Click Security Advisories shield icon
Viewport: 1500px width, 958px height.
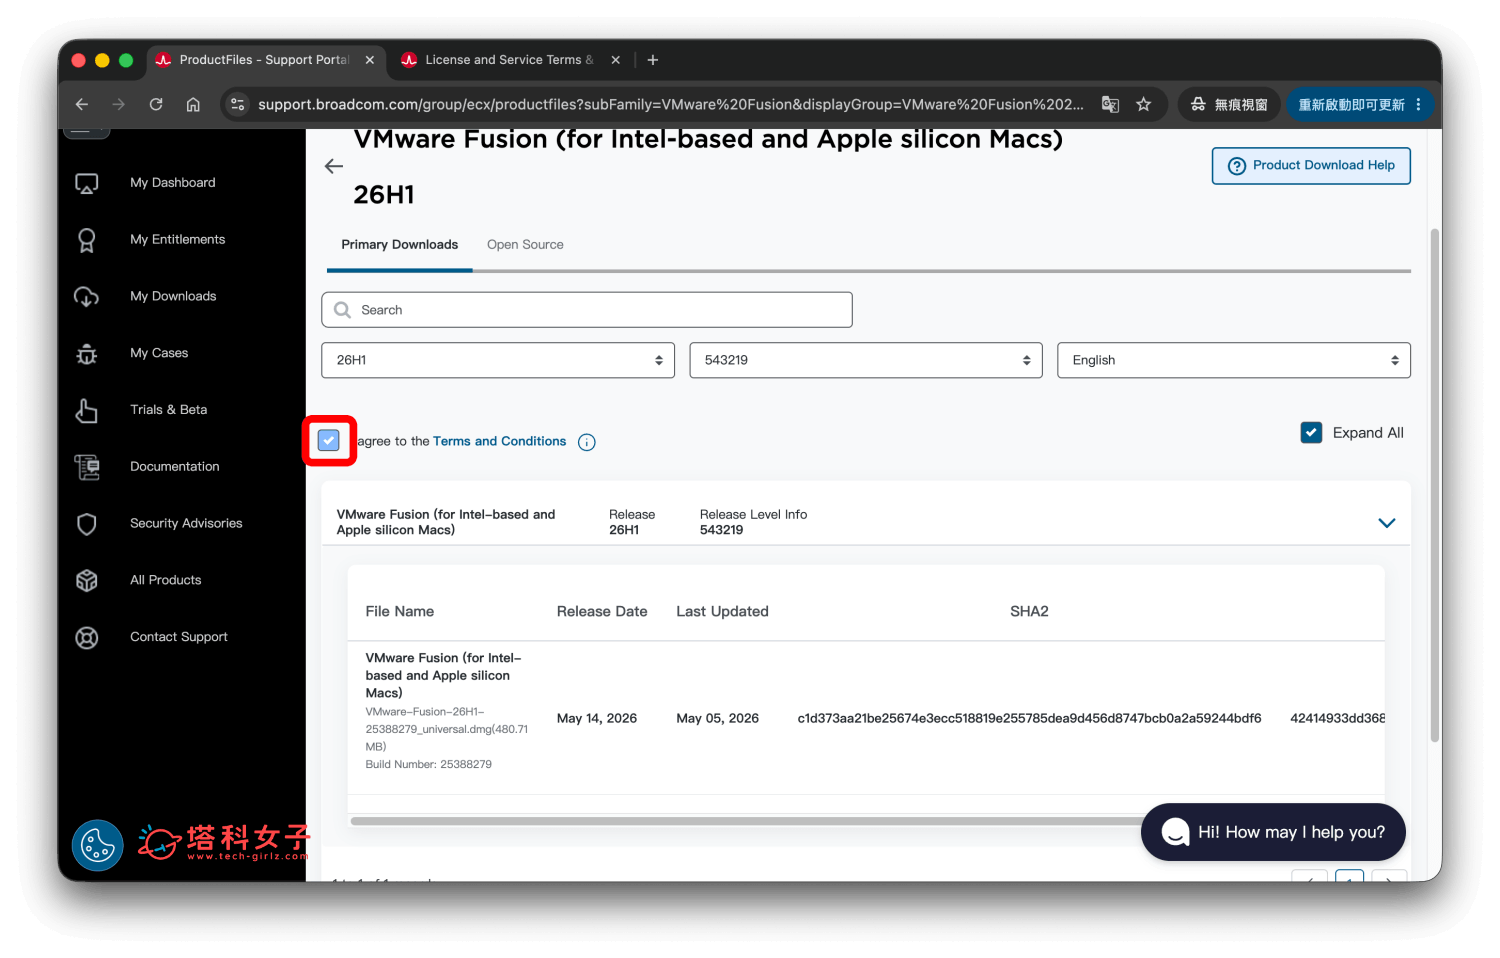(x=87, y=524)
